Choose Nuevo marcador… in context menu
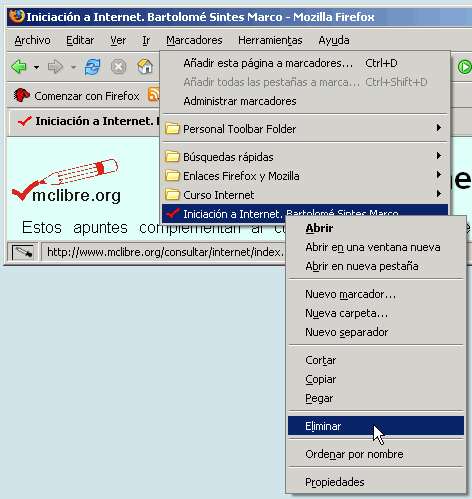 click(376, 294)
